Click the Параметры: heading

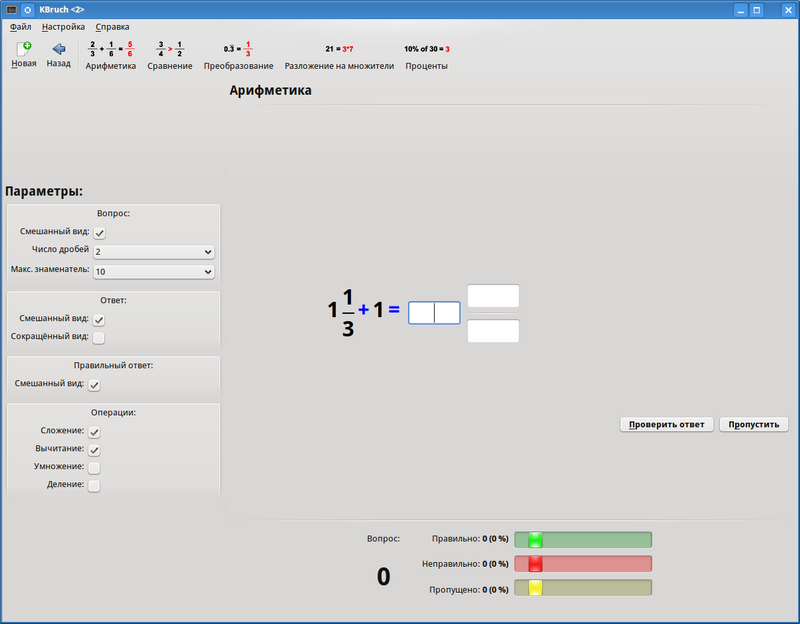[x=44, y=191]
